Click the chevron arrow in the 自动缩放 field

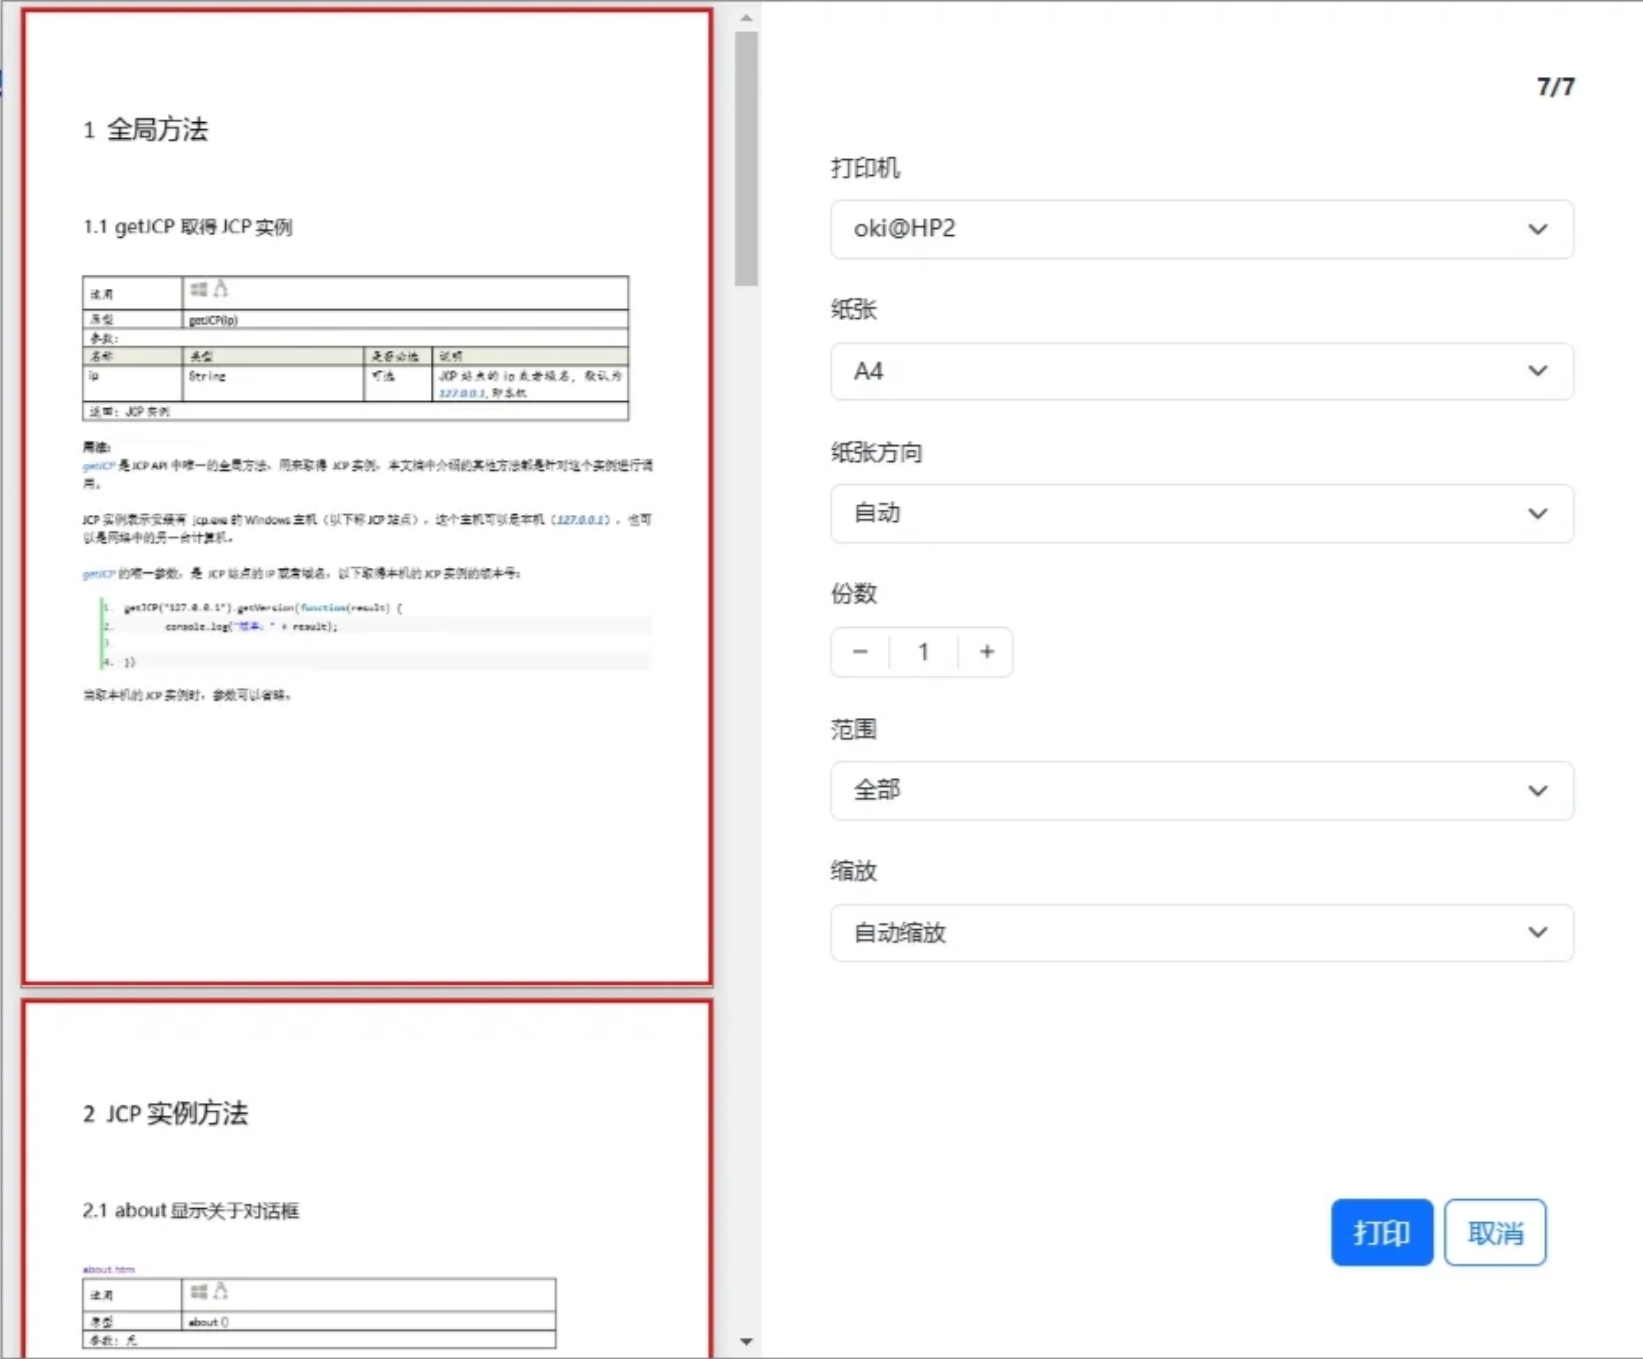click(1537, 933)
